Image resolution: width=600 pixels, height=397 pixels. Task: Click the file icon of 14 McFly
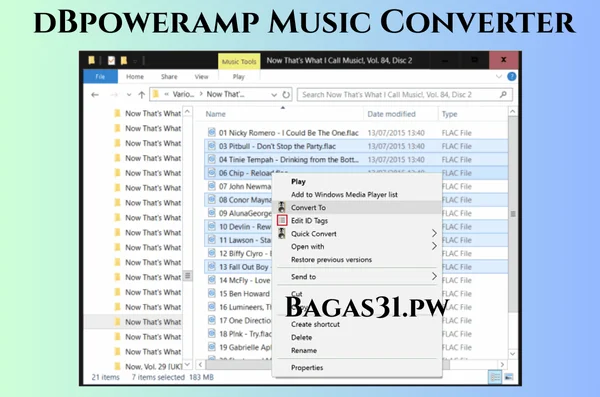tap(212, 280)
